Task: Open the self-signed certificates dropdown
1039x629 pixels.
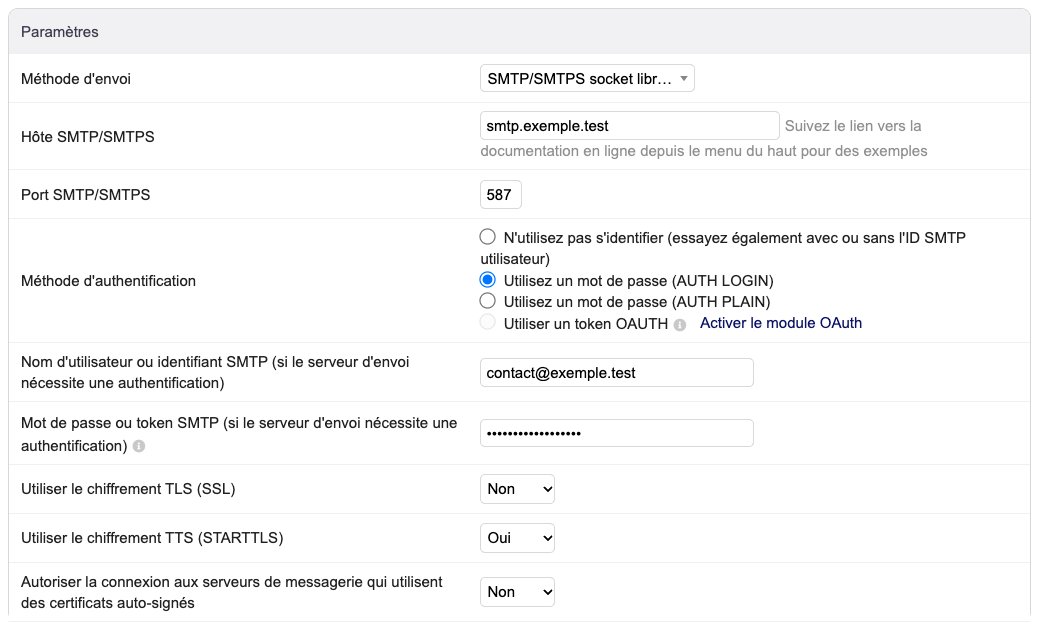Action: pyautogui.click(x=517, y=592)
